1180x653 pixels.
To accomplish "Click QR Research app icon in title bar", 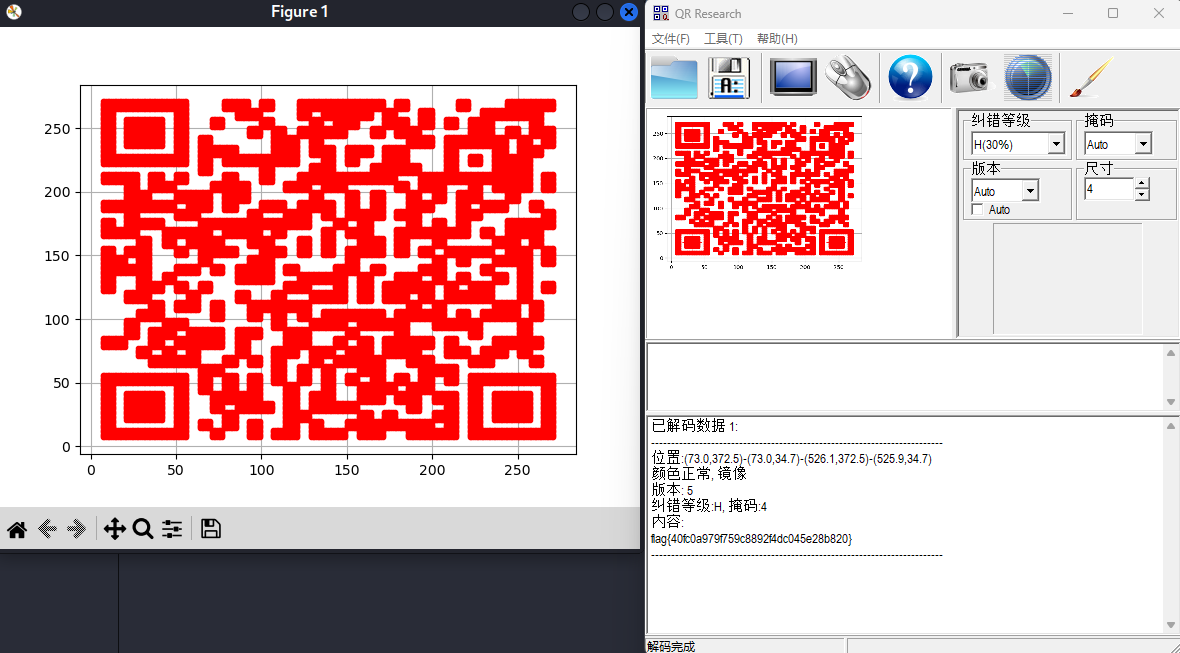I will [661, 13].
